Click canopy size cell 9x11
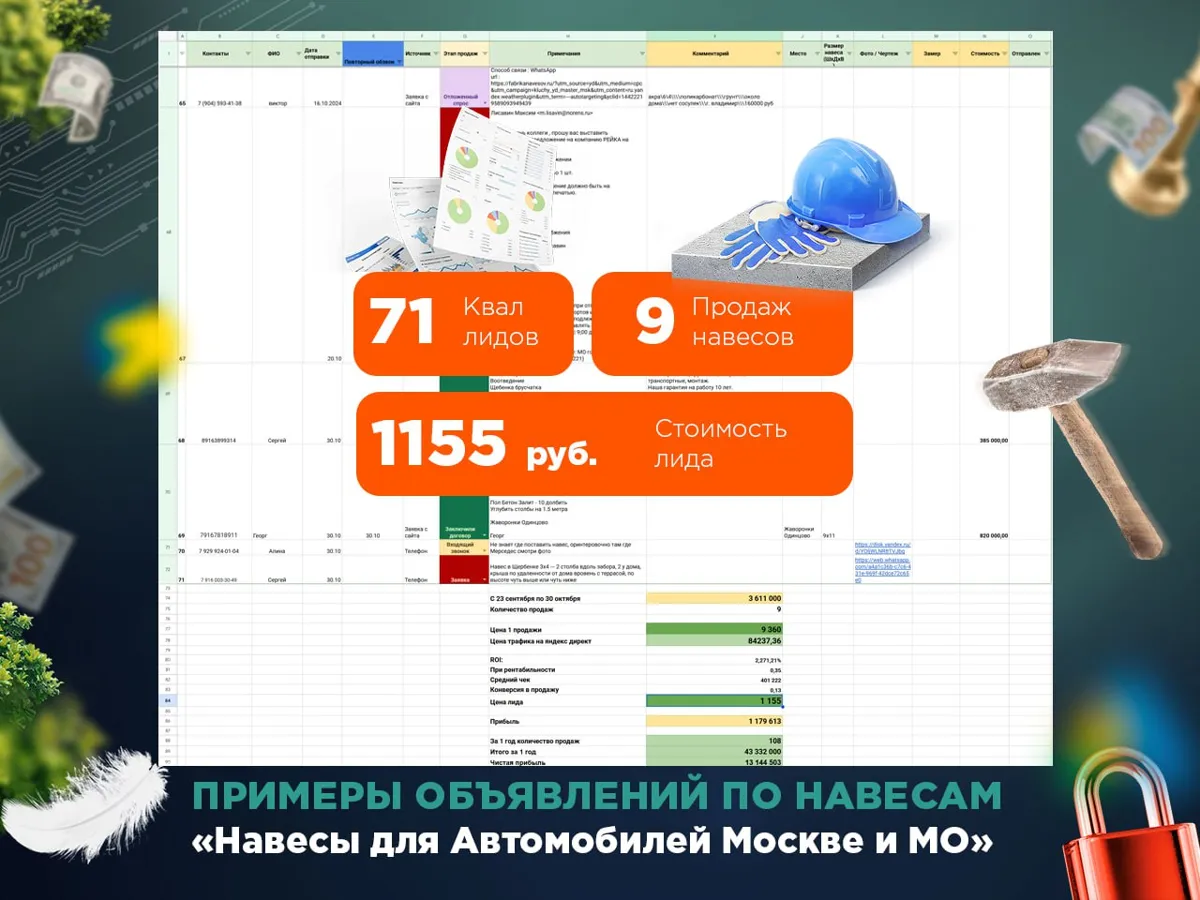Image resolution: width=1200 pixels, height=900 pixels. tap(829, 535)
